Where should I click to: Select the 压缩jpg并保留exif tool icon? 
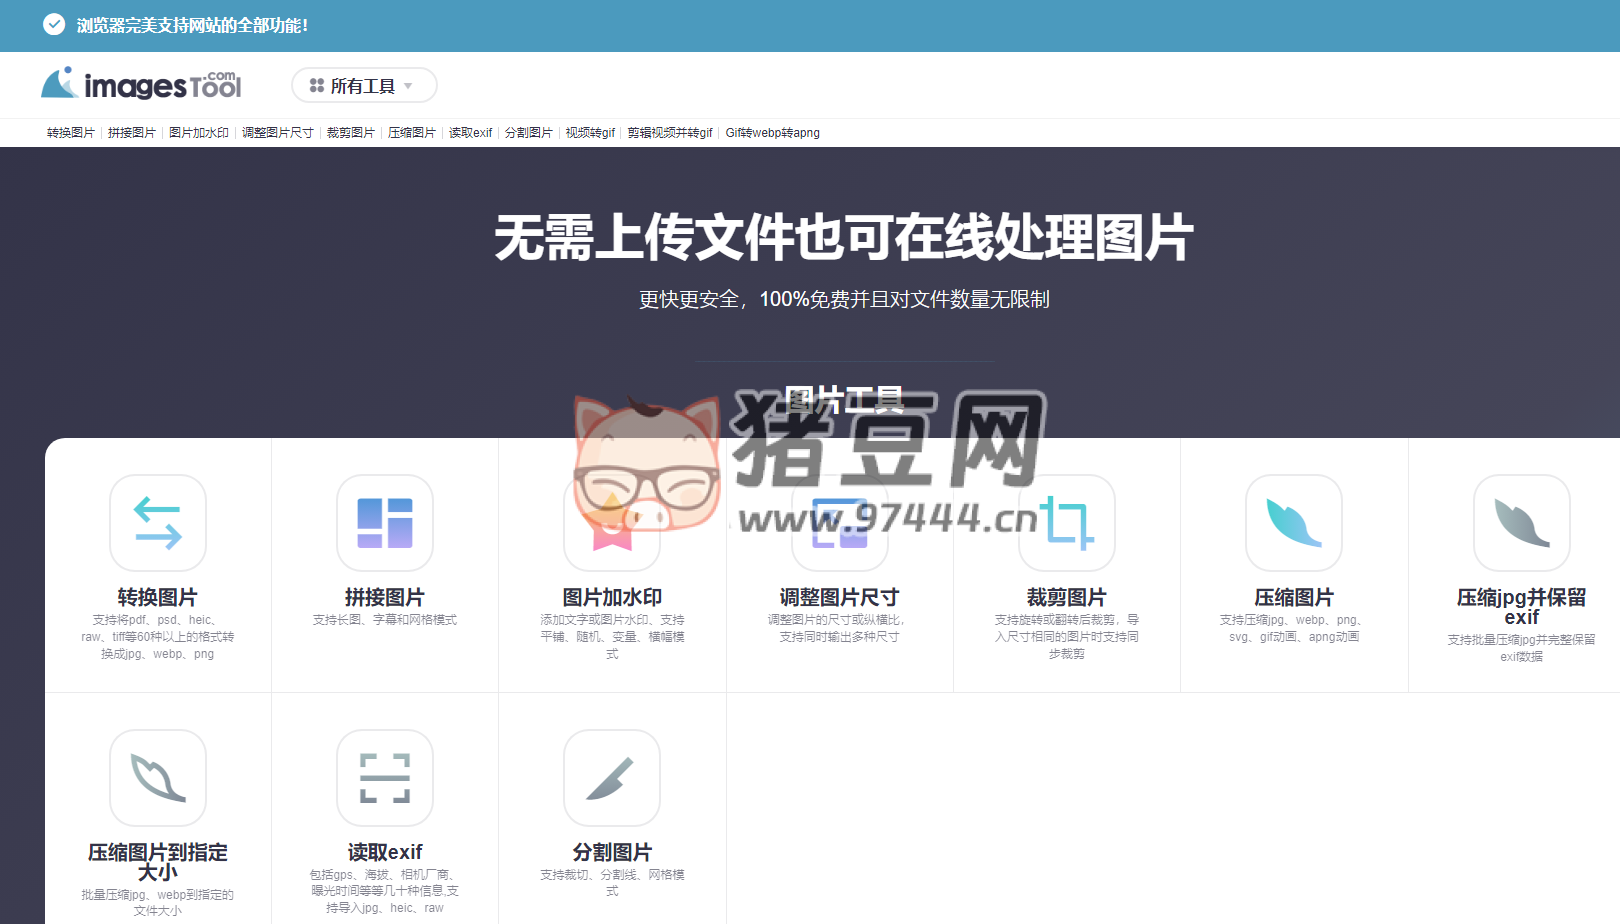1521,523
